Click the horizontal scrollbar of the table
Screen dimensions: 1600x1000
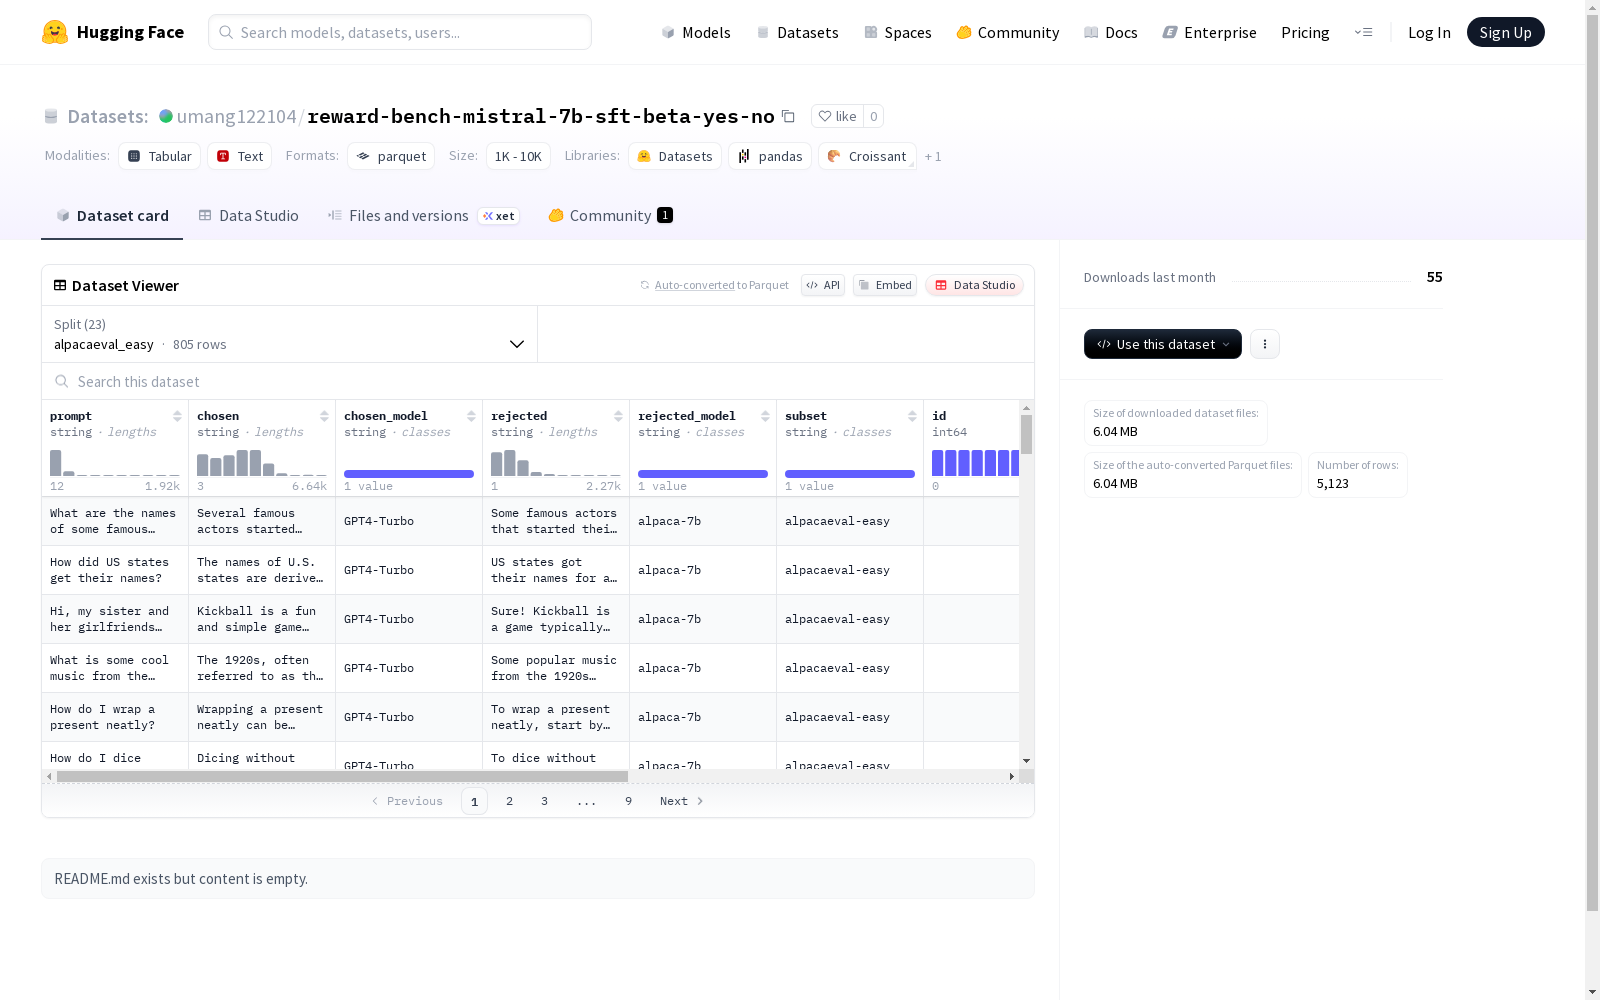point(342,776)
